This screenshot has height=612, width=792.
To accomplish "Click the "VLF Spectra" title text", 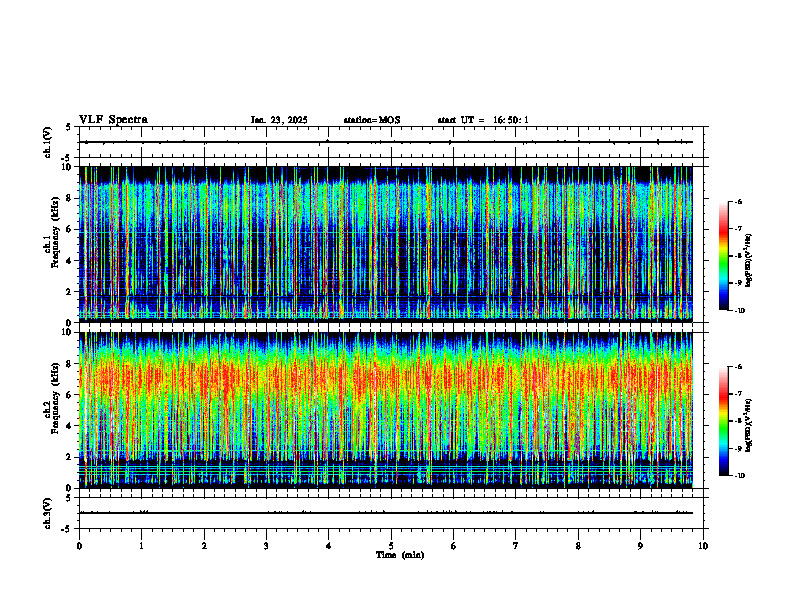I will pos(113,120).
